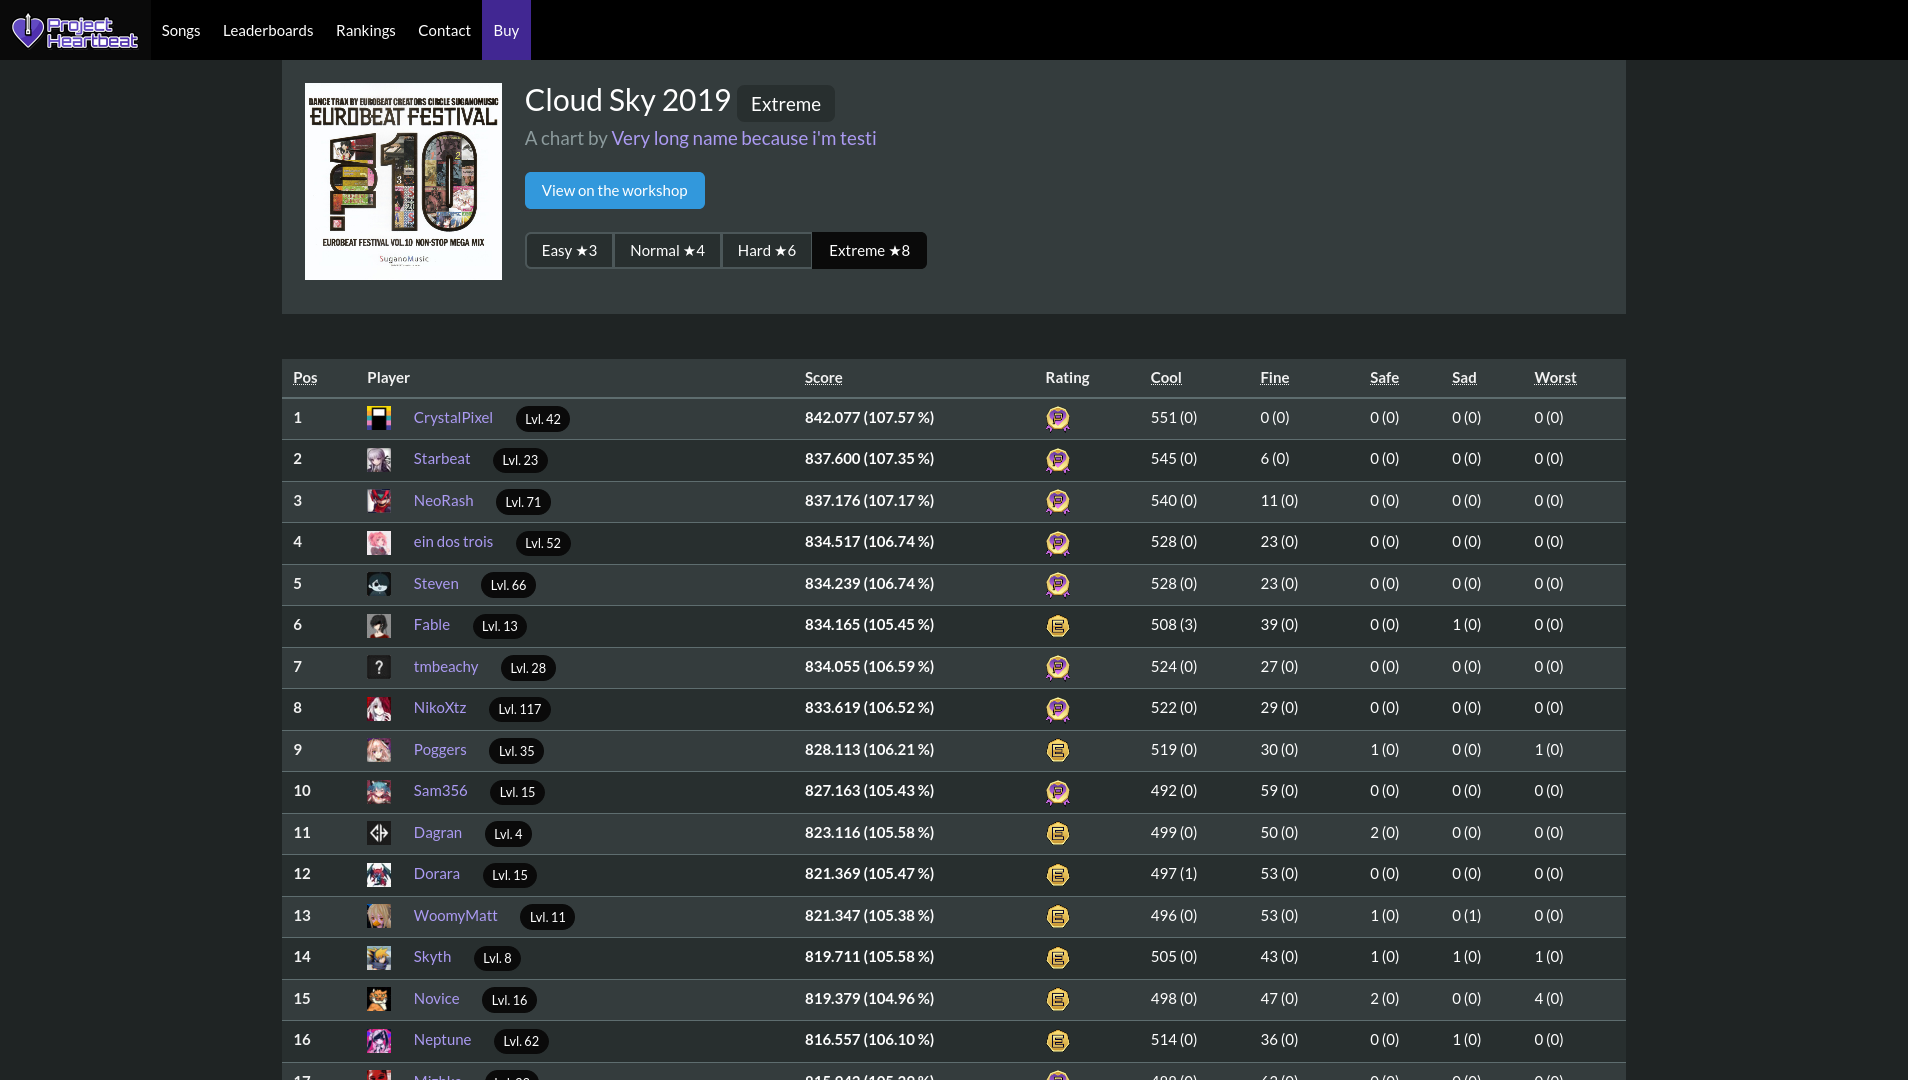Click Poggers' avatar icon
Screen dimensions: 1908x1080
coord(379,750)
